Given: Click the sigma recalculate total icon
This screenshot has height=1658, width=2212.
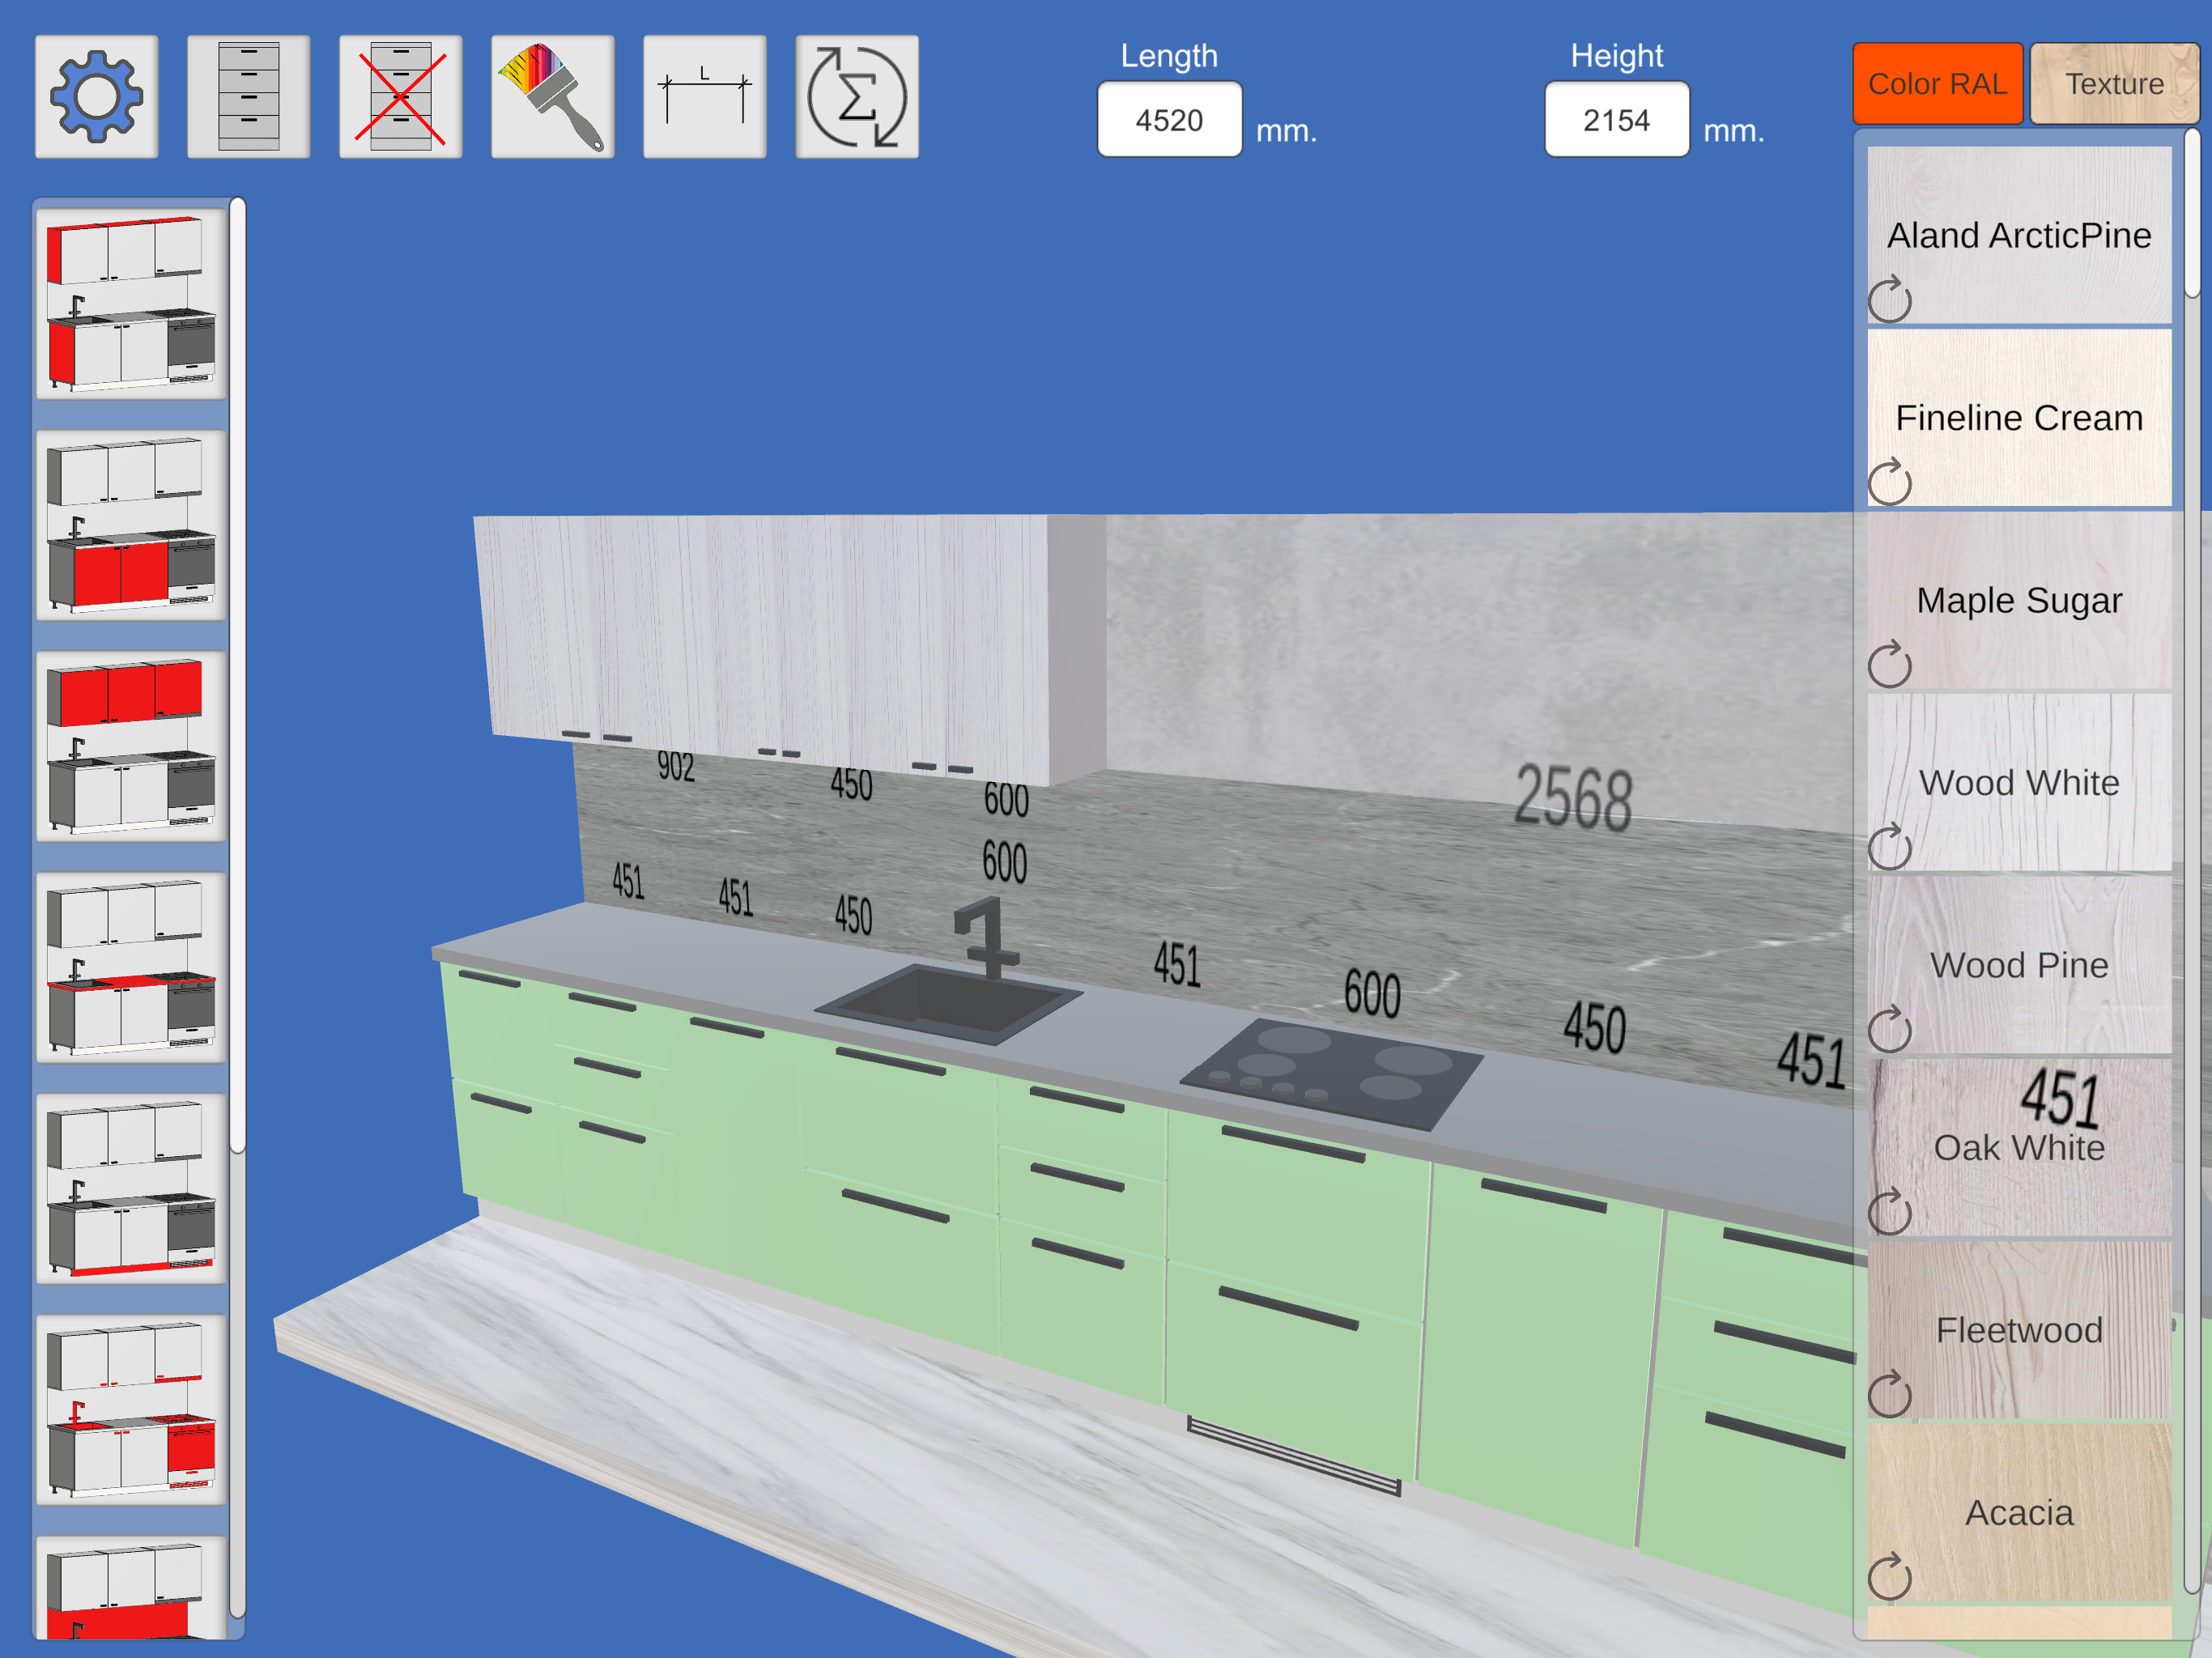Looking at the screenshot, I should point(856,97).
